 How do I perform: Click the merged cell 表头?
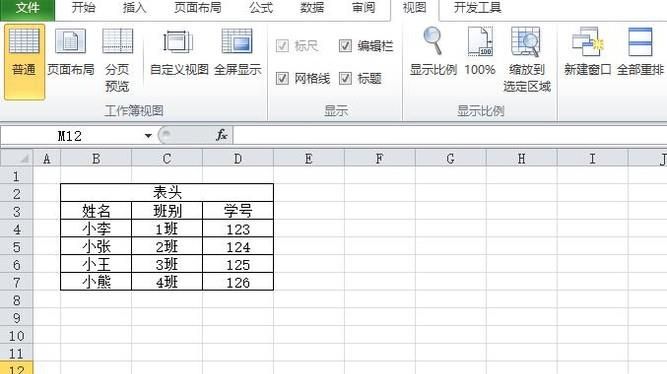point(167,193)
